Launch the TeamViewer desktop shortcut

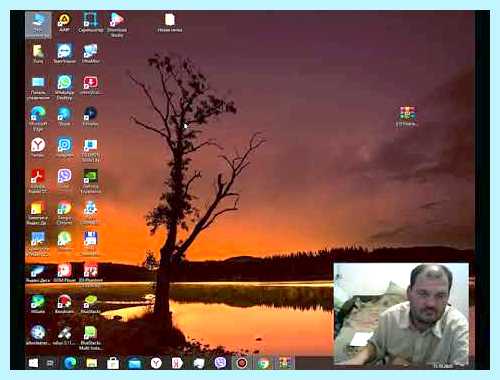tap(64, 53)
